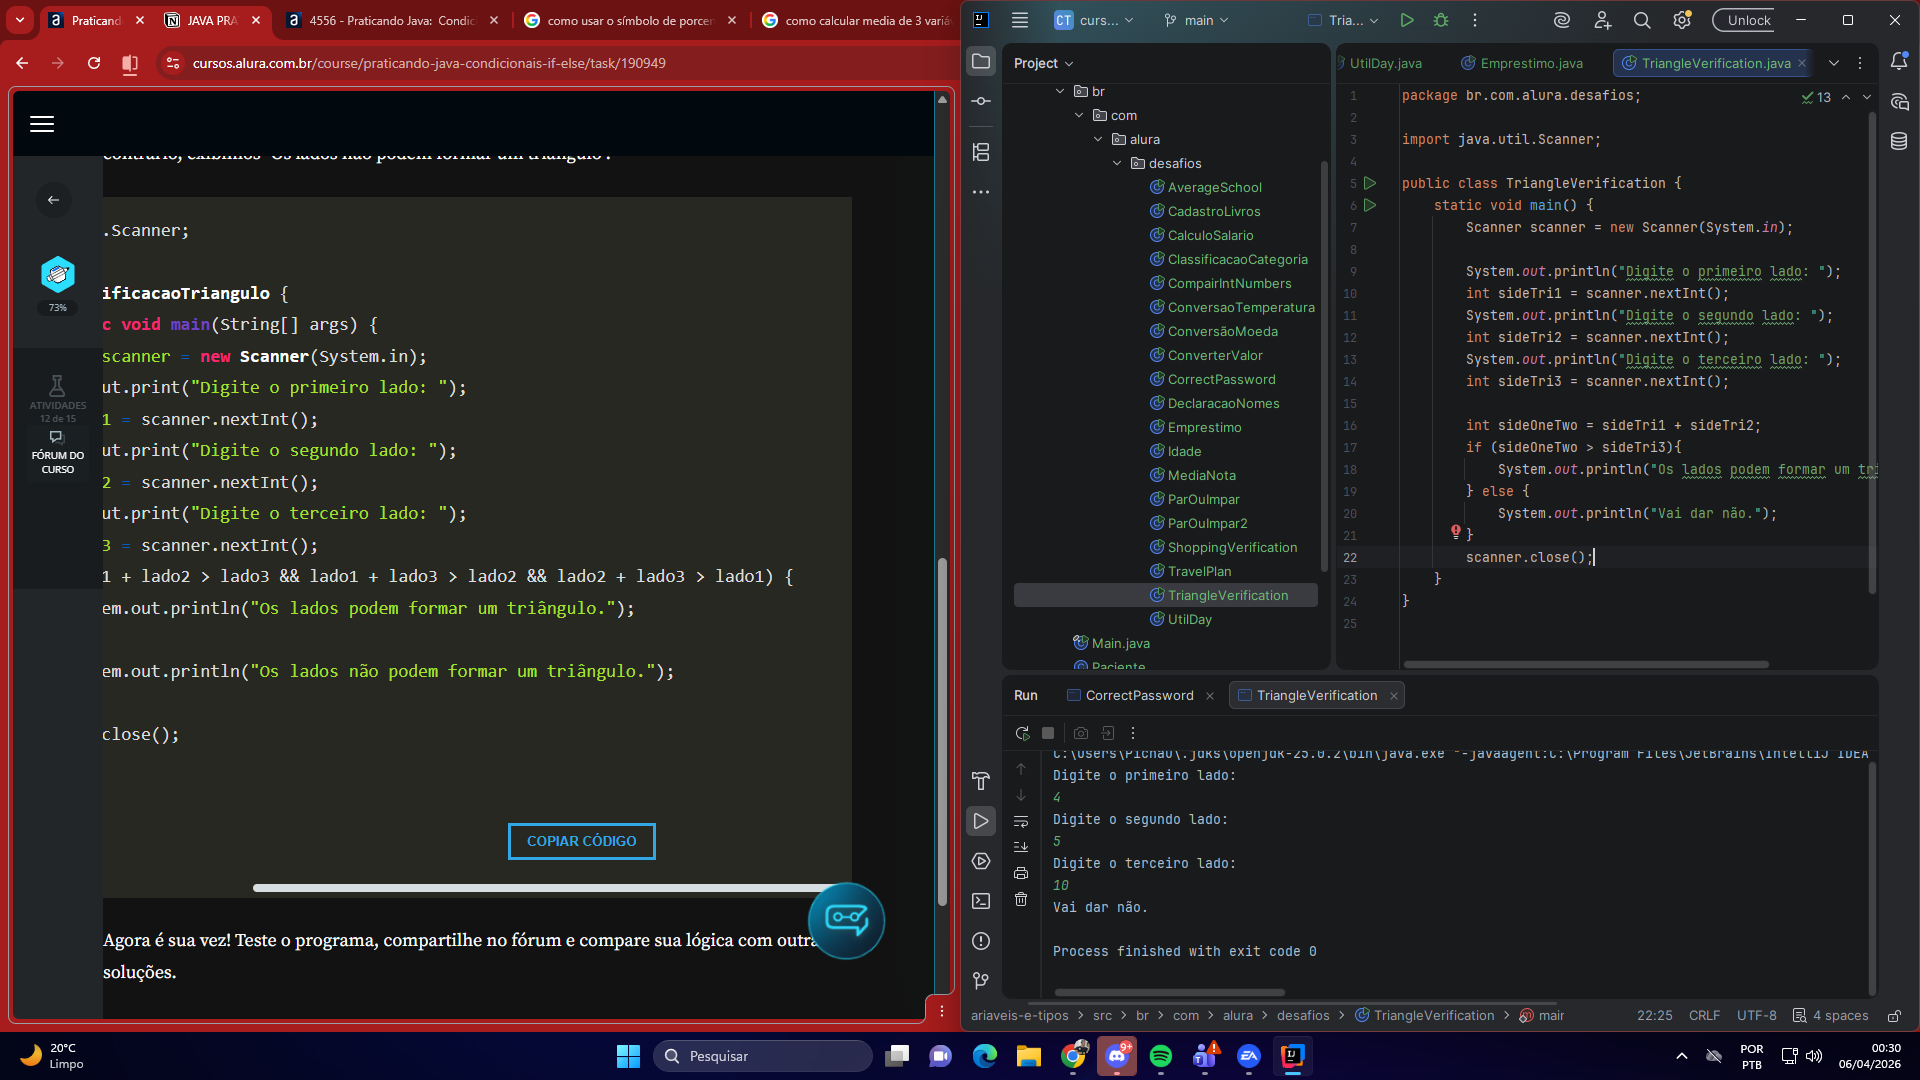Open the main branch dropdown
1920x1080 pixels.
[1197, 20]
